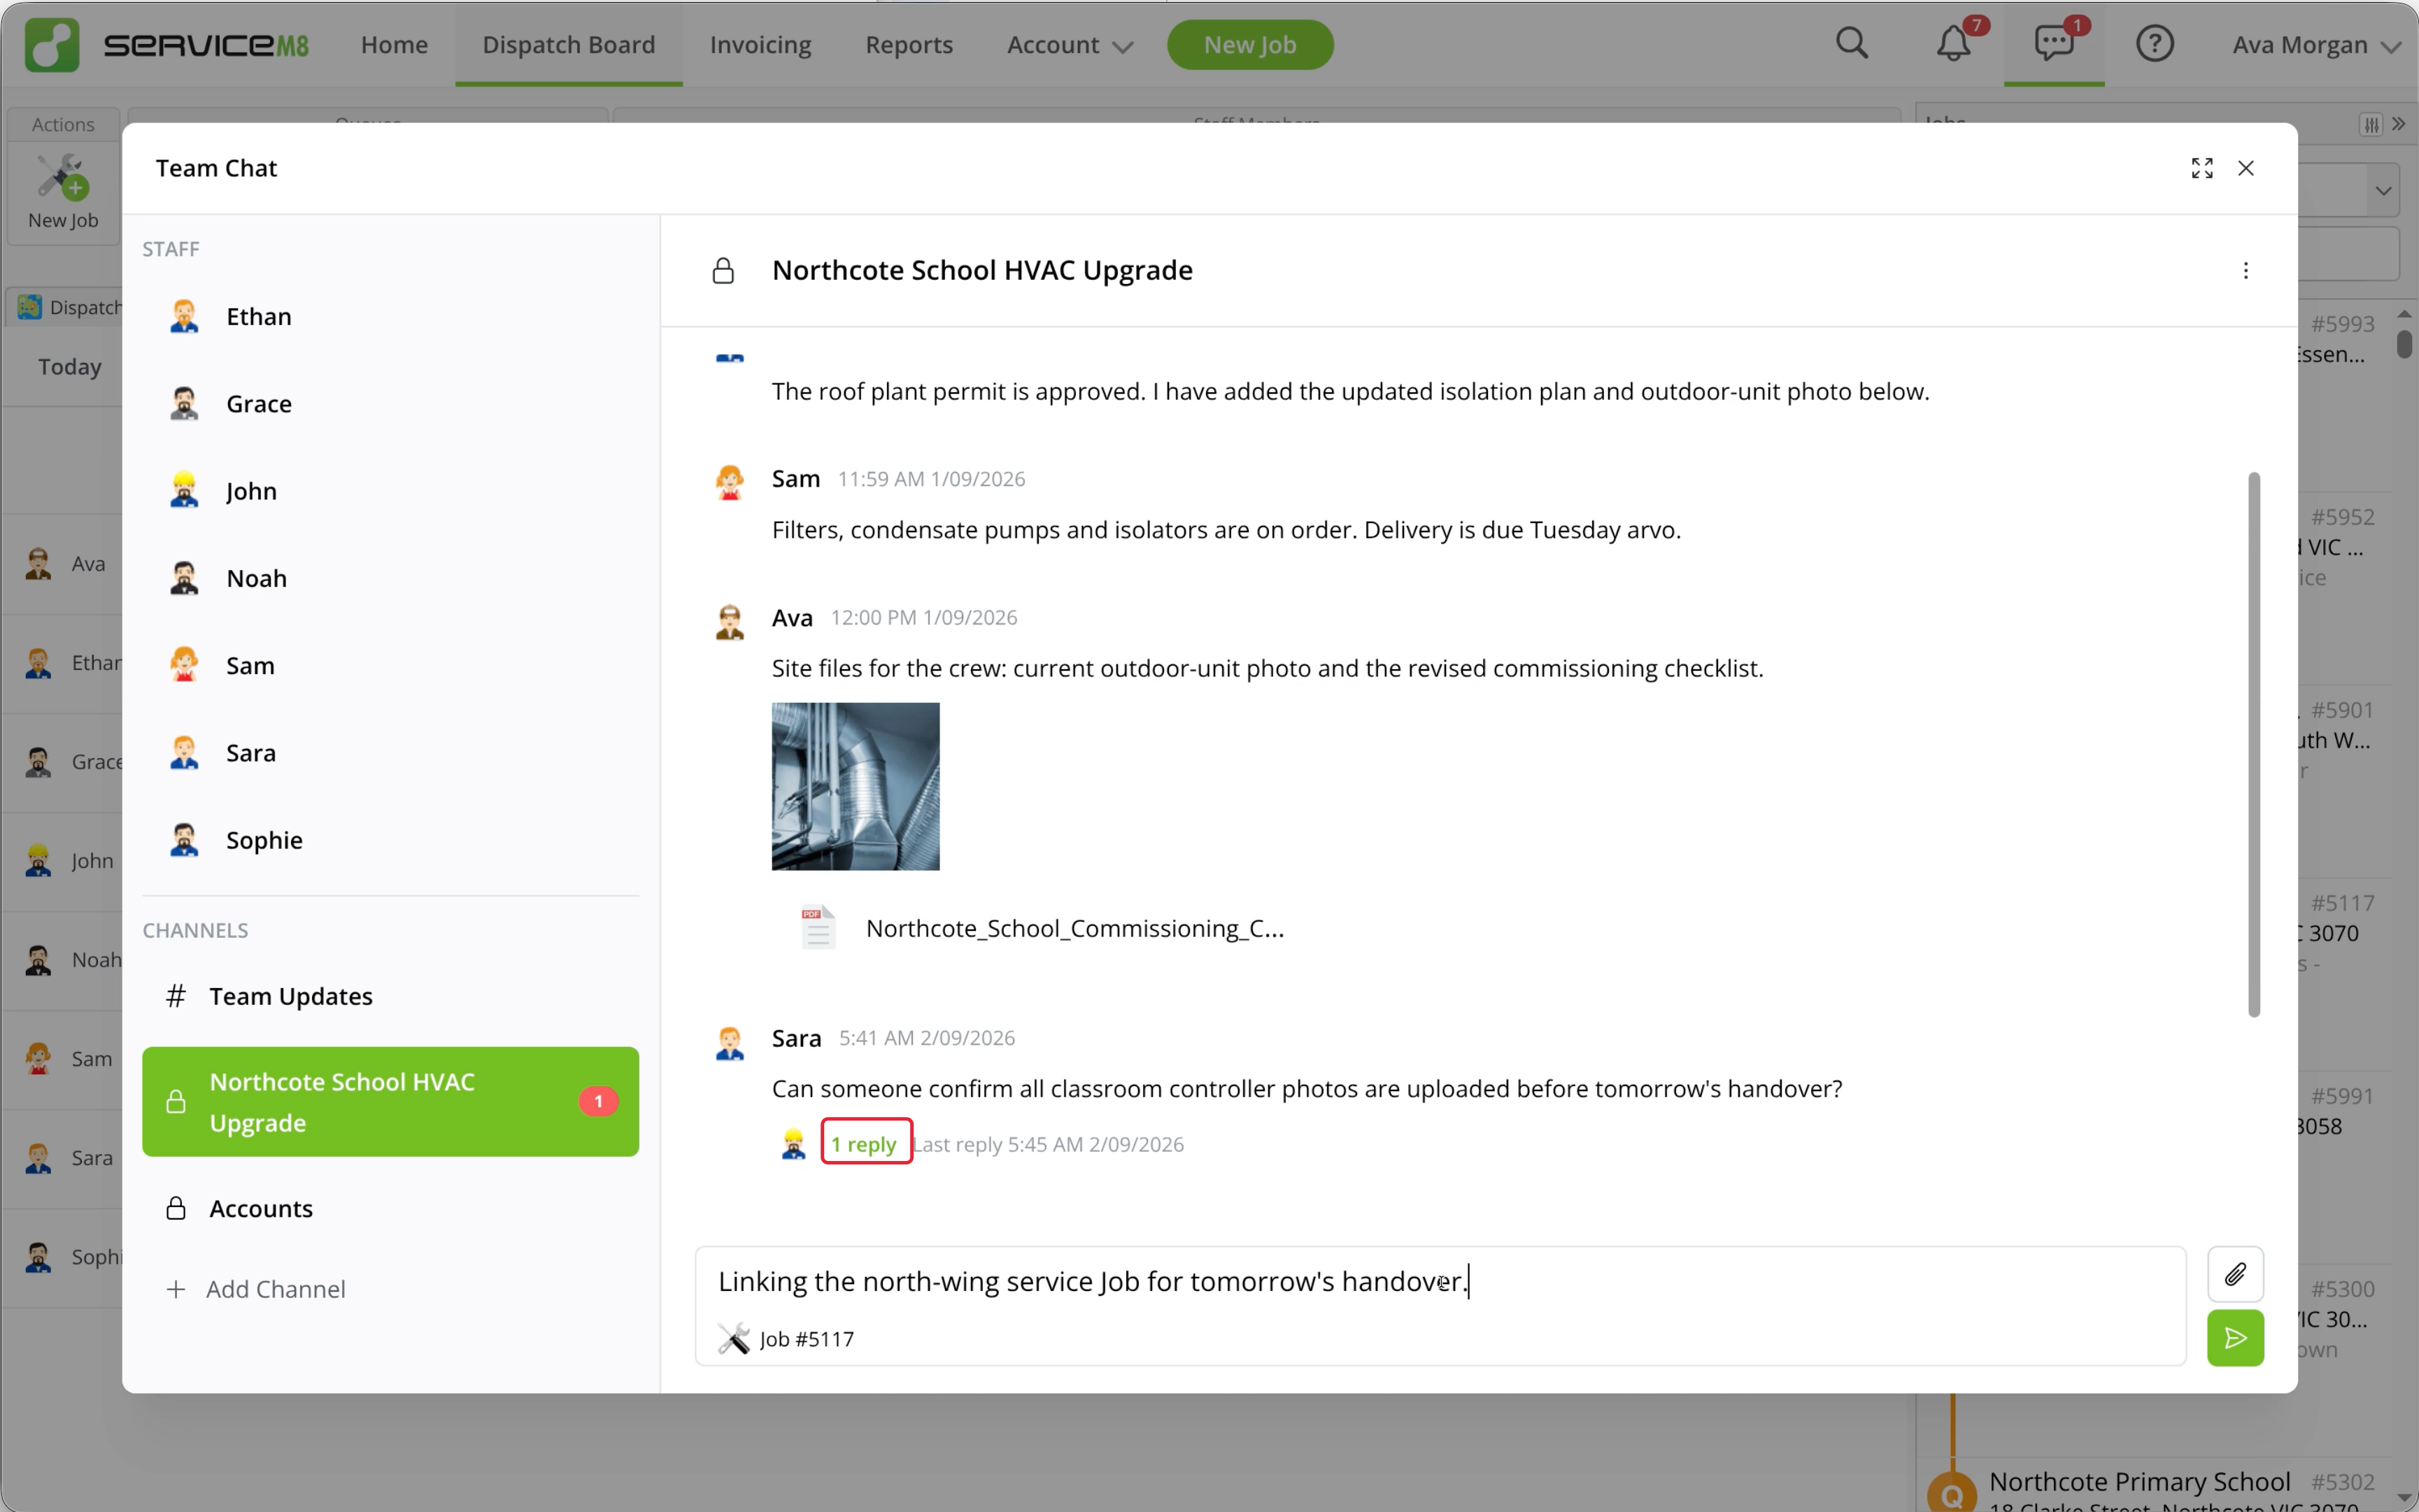The height and width of the screenshot is (1512, 2419).
Task: Select the Team Updates channel
Action: pos(390,997)
